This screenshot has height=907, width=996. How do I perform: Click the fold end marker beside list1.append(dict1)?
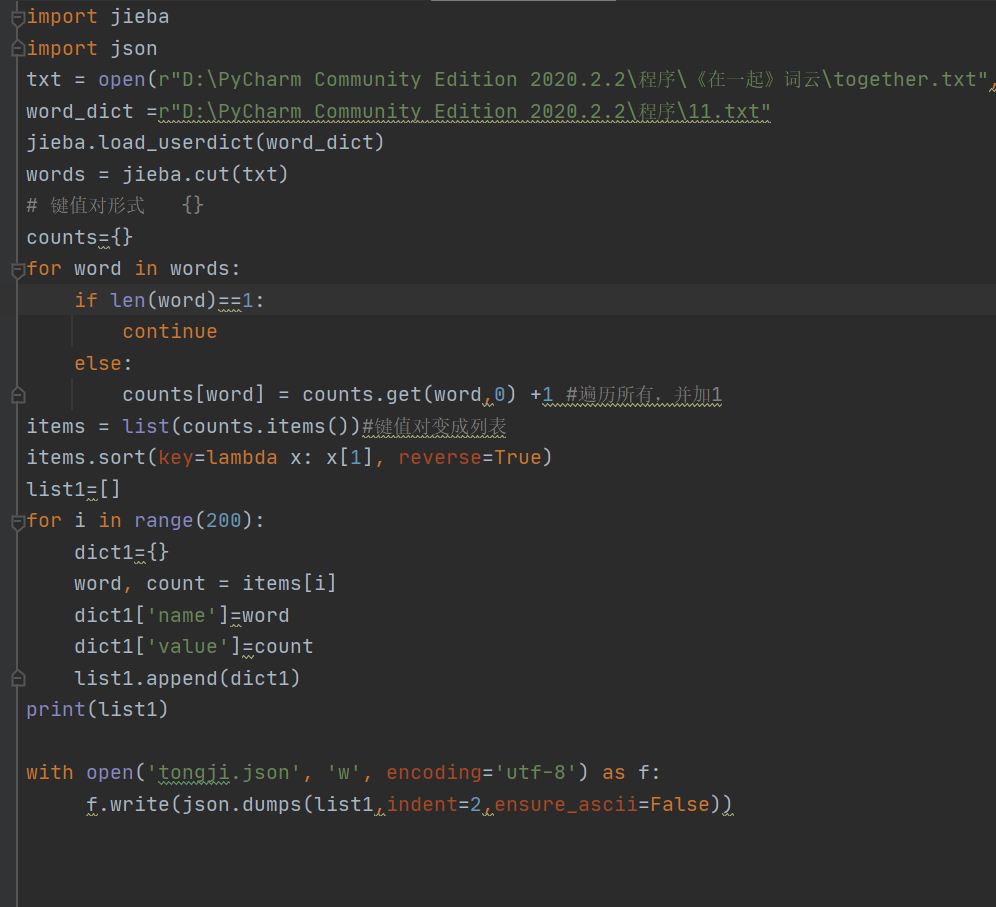[x=18, y=678]
